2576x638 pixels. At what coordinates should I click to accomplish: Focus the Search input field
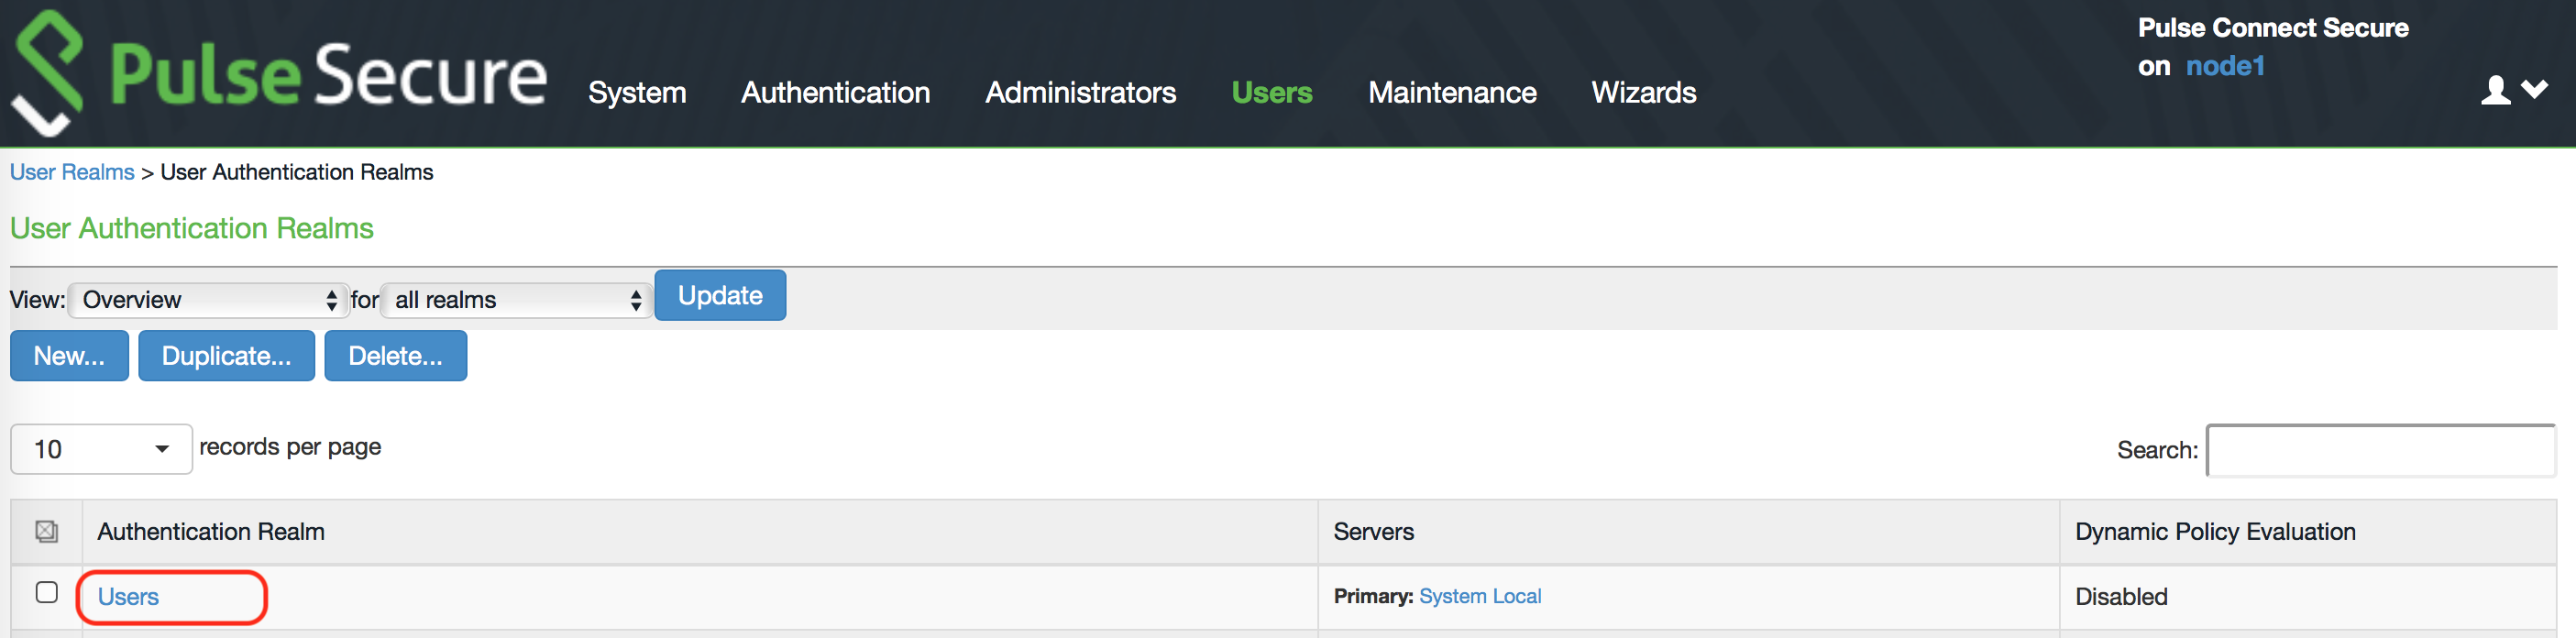tap(2380, 450)
